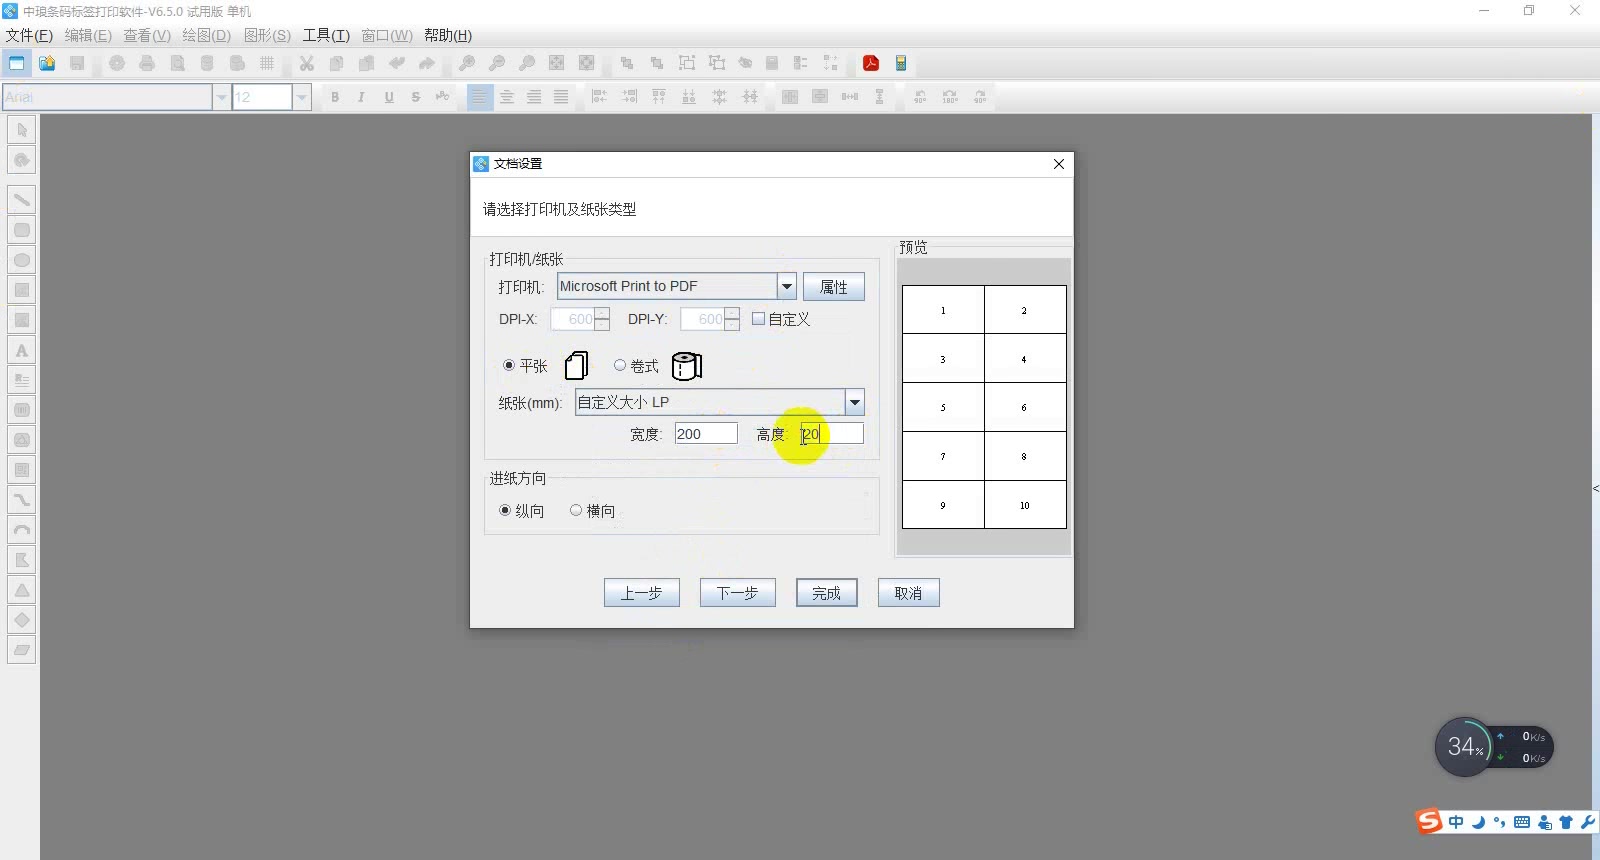The width and height of the screenshot is (1600, 860).
Task: Click the Sogou input method S icon
Action: point(1429,821)
